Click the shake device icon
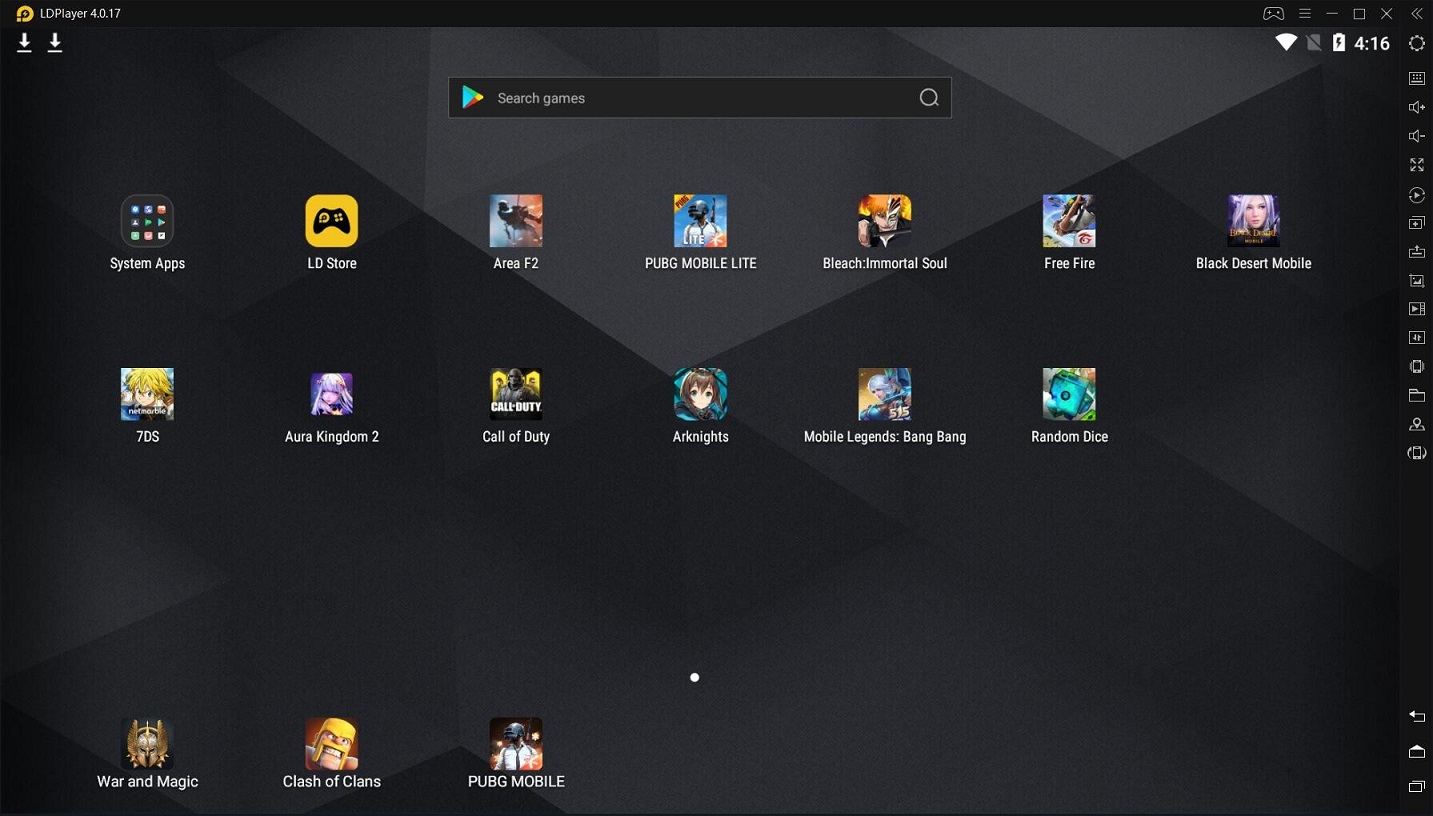Image resolution: width=1433 pixels, height=816 pixels. (x=1417, y=367)
